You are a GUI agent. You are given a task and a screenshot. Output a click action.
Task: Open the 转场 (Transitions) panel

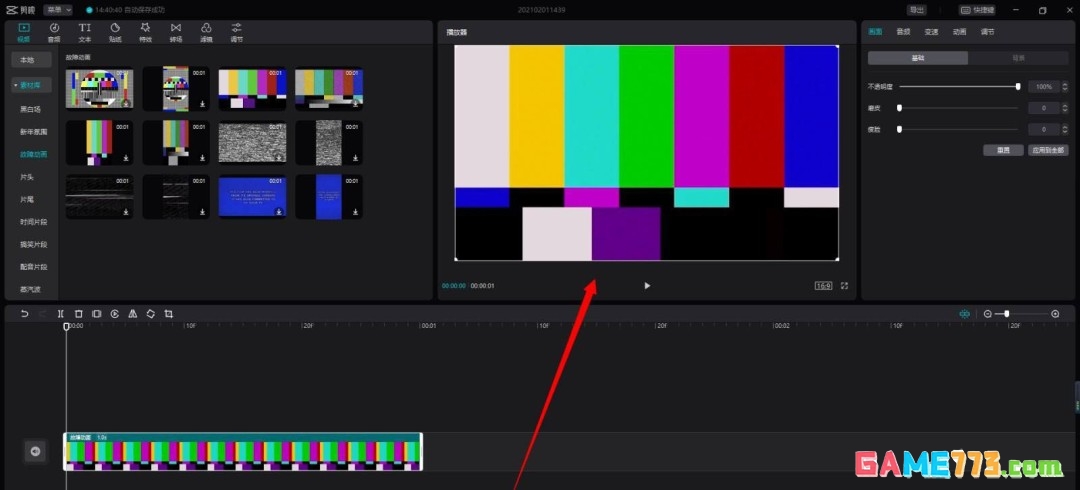[x=176, y=32]
